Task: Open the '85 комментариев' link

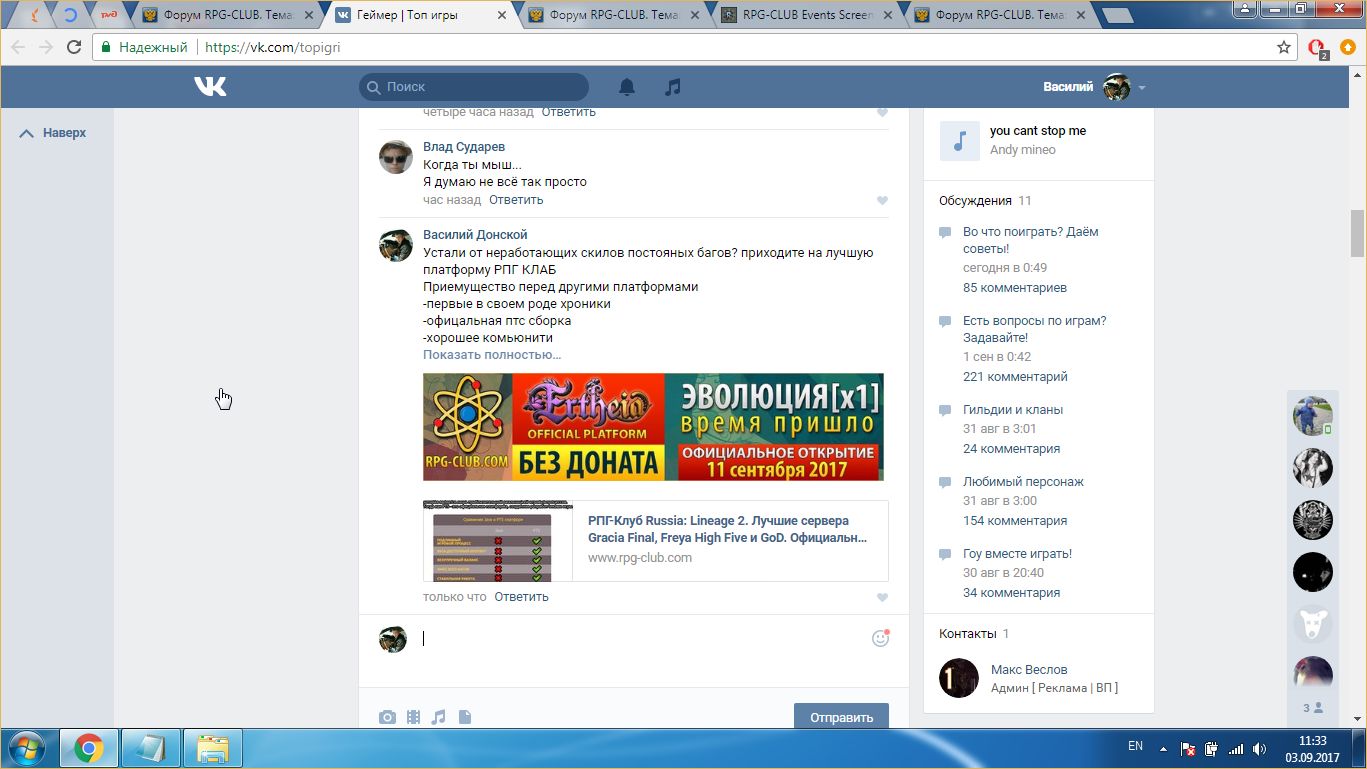Action: 1015,288
